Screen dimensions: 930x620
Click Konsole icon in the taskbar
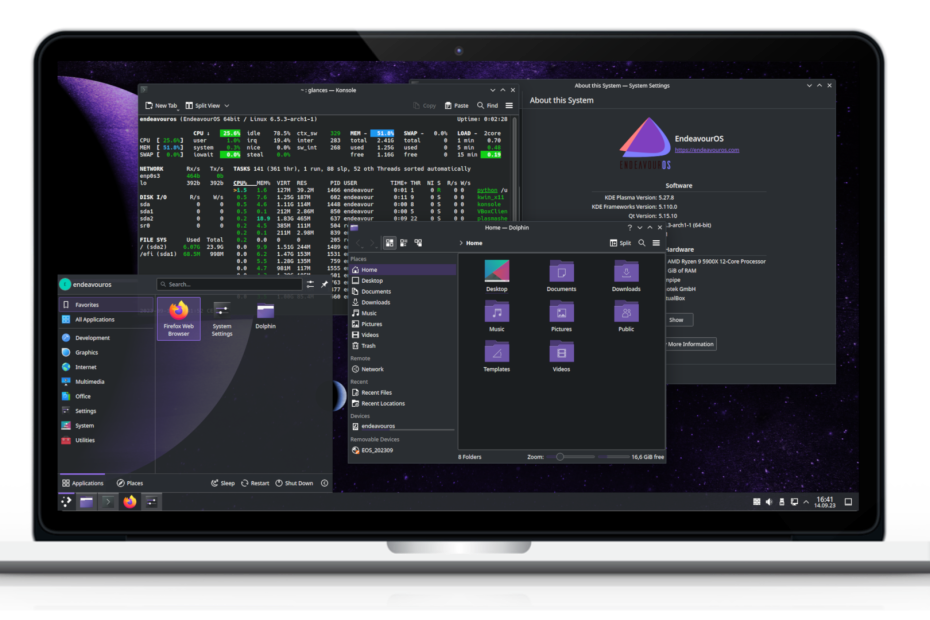pos(108,502)
